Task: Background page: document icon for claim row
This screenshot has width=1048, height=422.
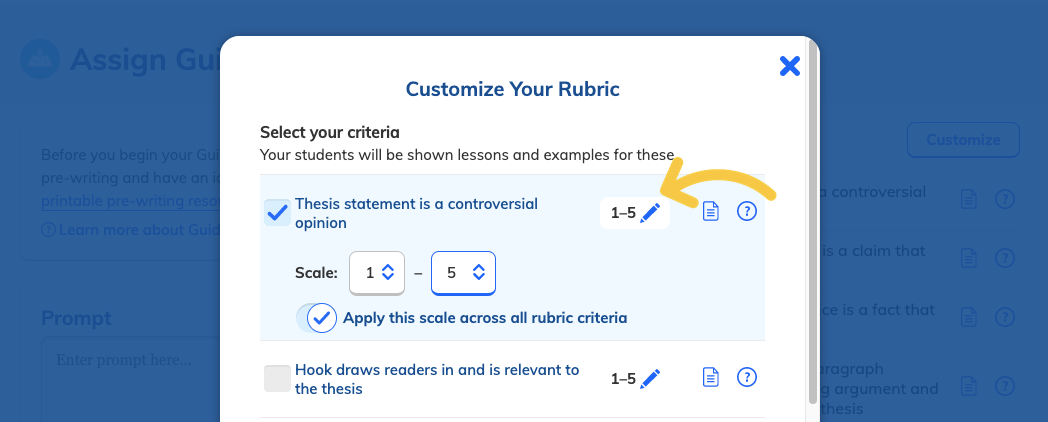Action: click(968, 258)
